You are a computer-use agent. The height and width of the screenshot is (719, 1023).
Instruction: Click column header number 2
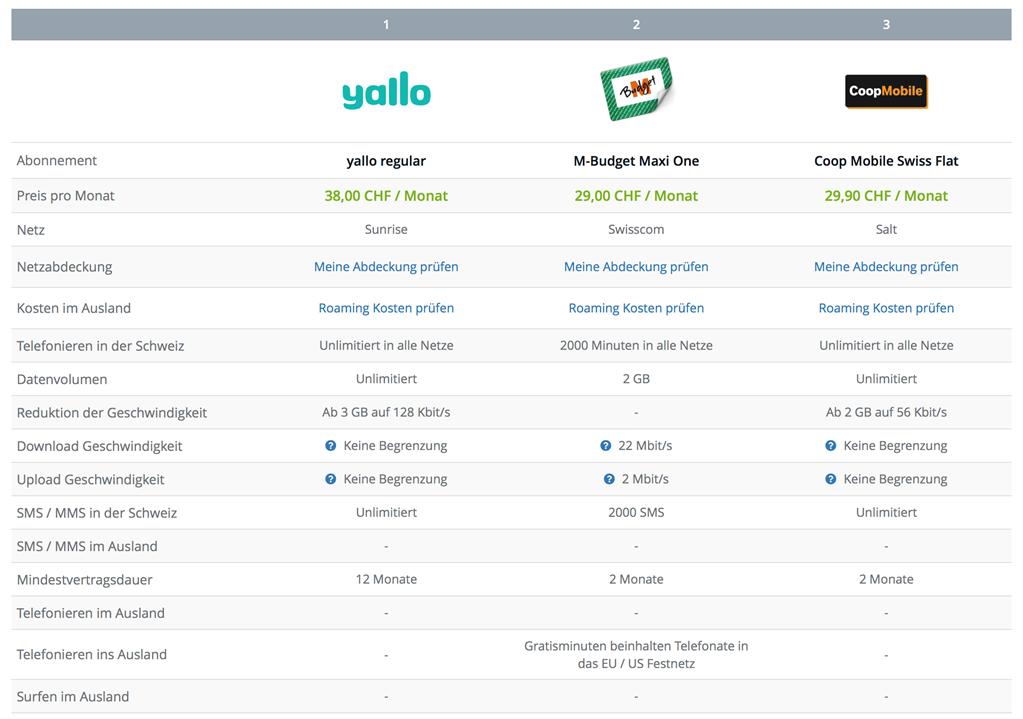(x=636, y=25)
